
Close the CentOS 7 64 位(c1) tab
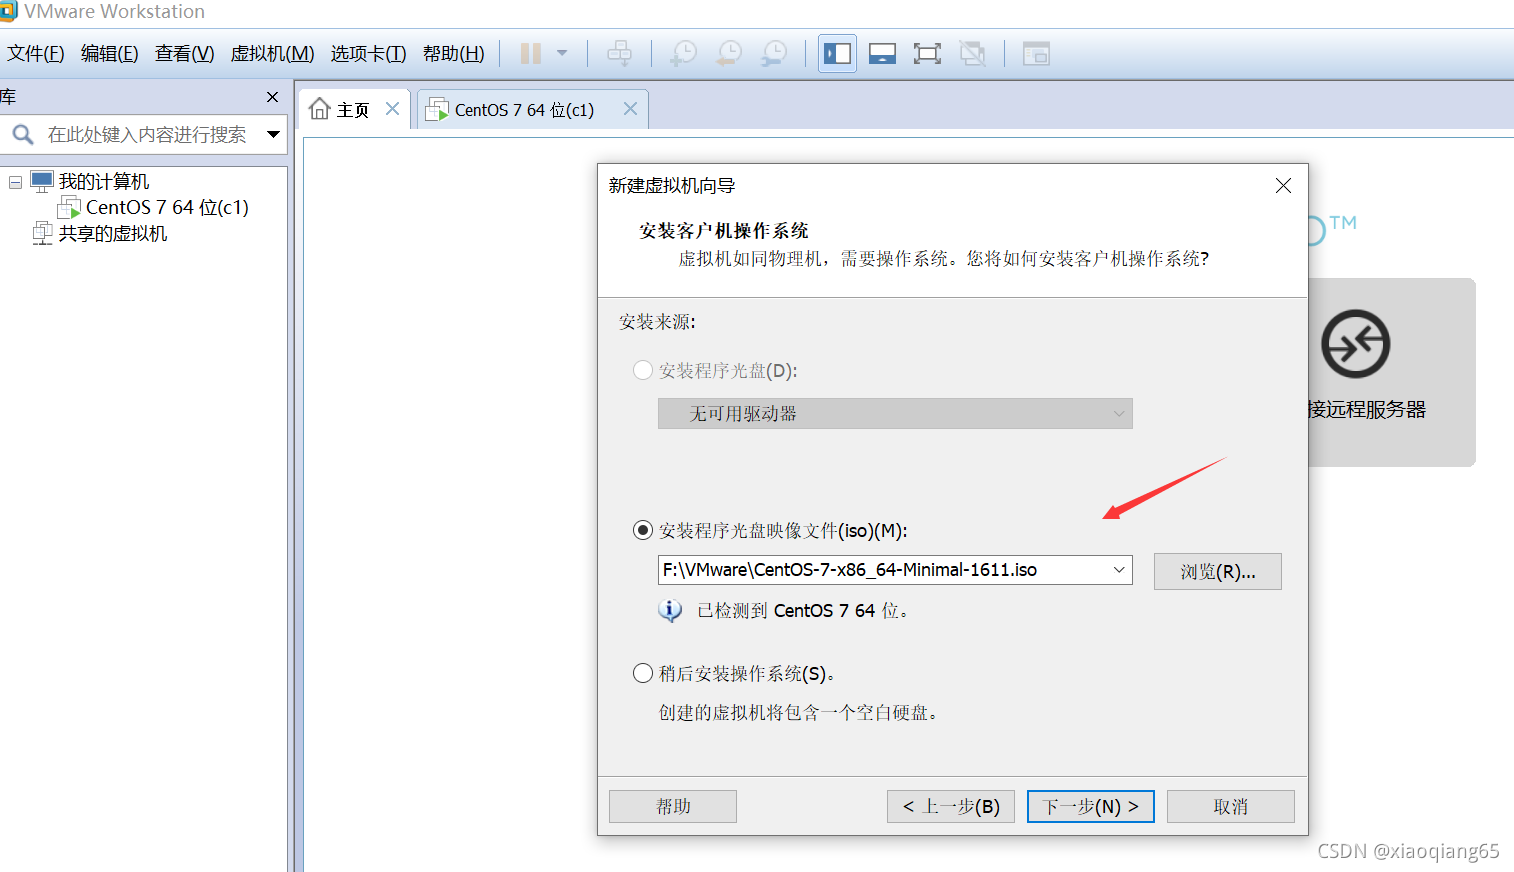(630, 108)
